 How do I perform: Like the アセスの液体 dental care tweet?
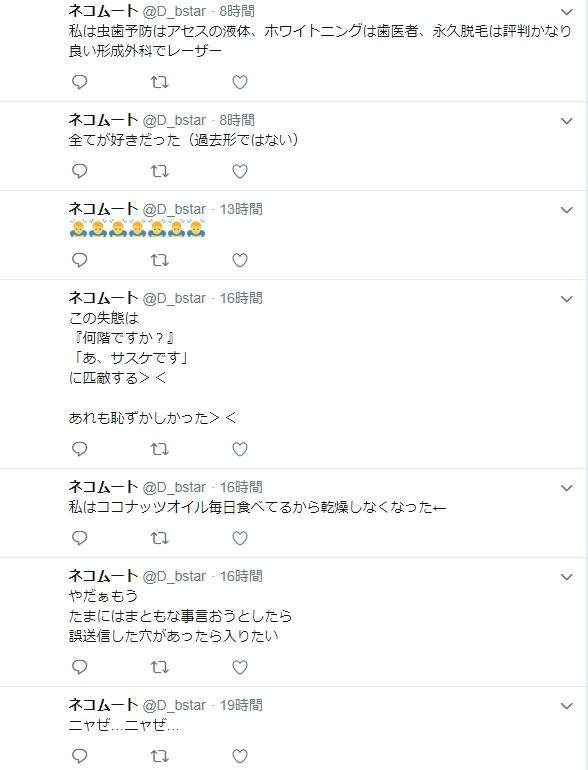coord(240,82)
